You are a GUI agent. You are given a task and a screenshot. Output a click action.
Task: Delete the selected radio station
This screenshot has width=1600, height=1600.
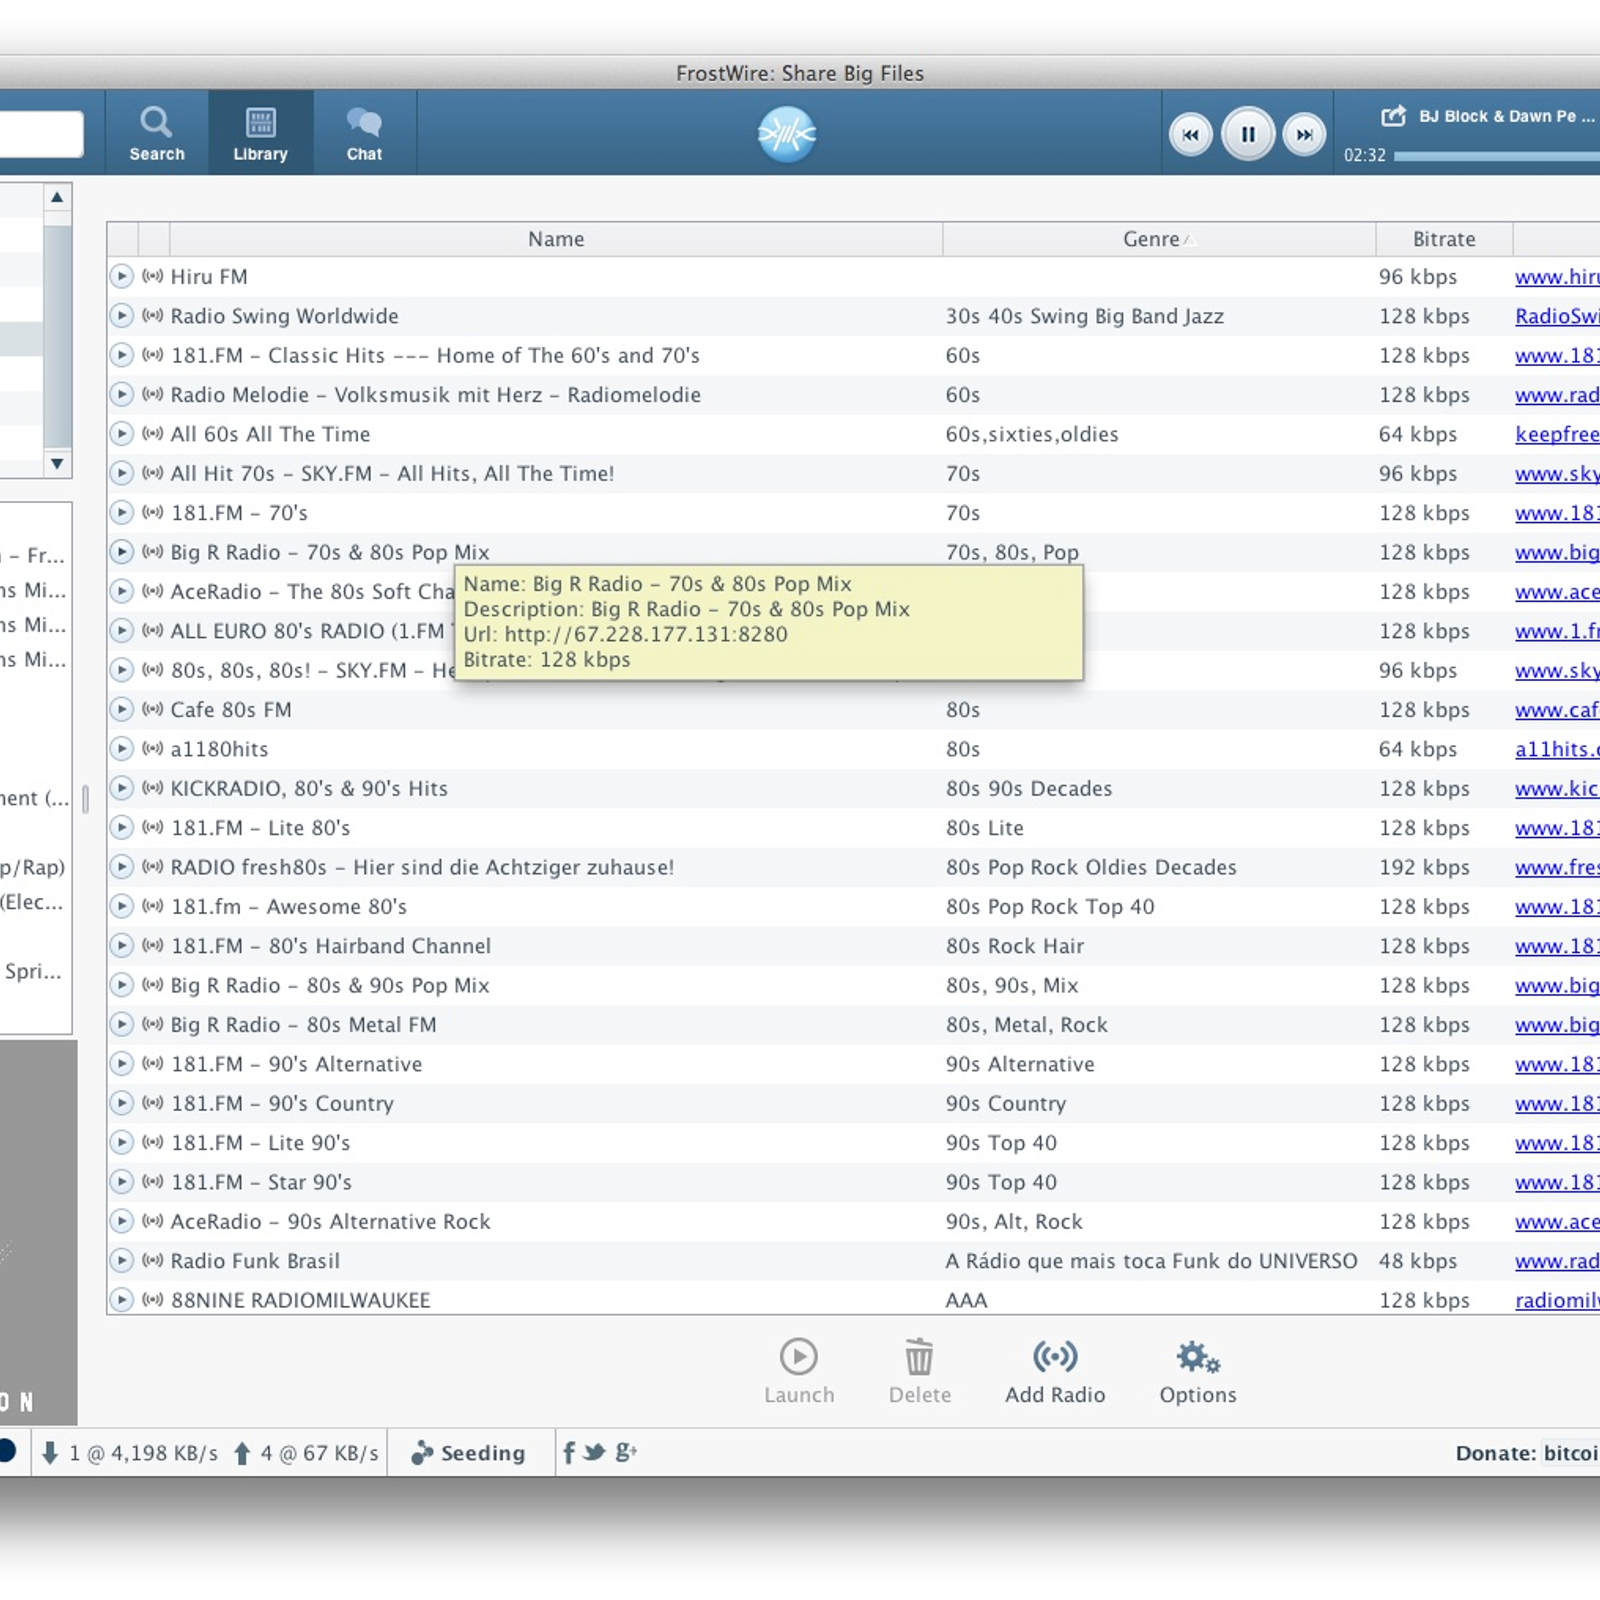pyautogui.click(x=920, y=1372)
